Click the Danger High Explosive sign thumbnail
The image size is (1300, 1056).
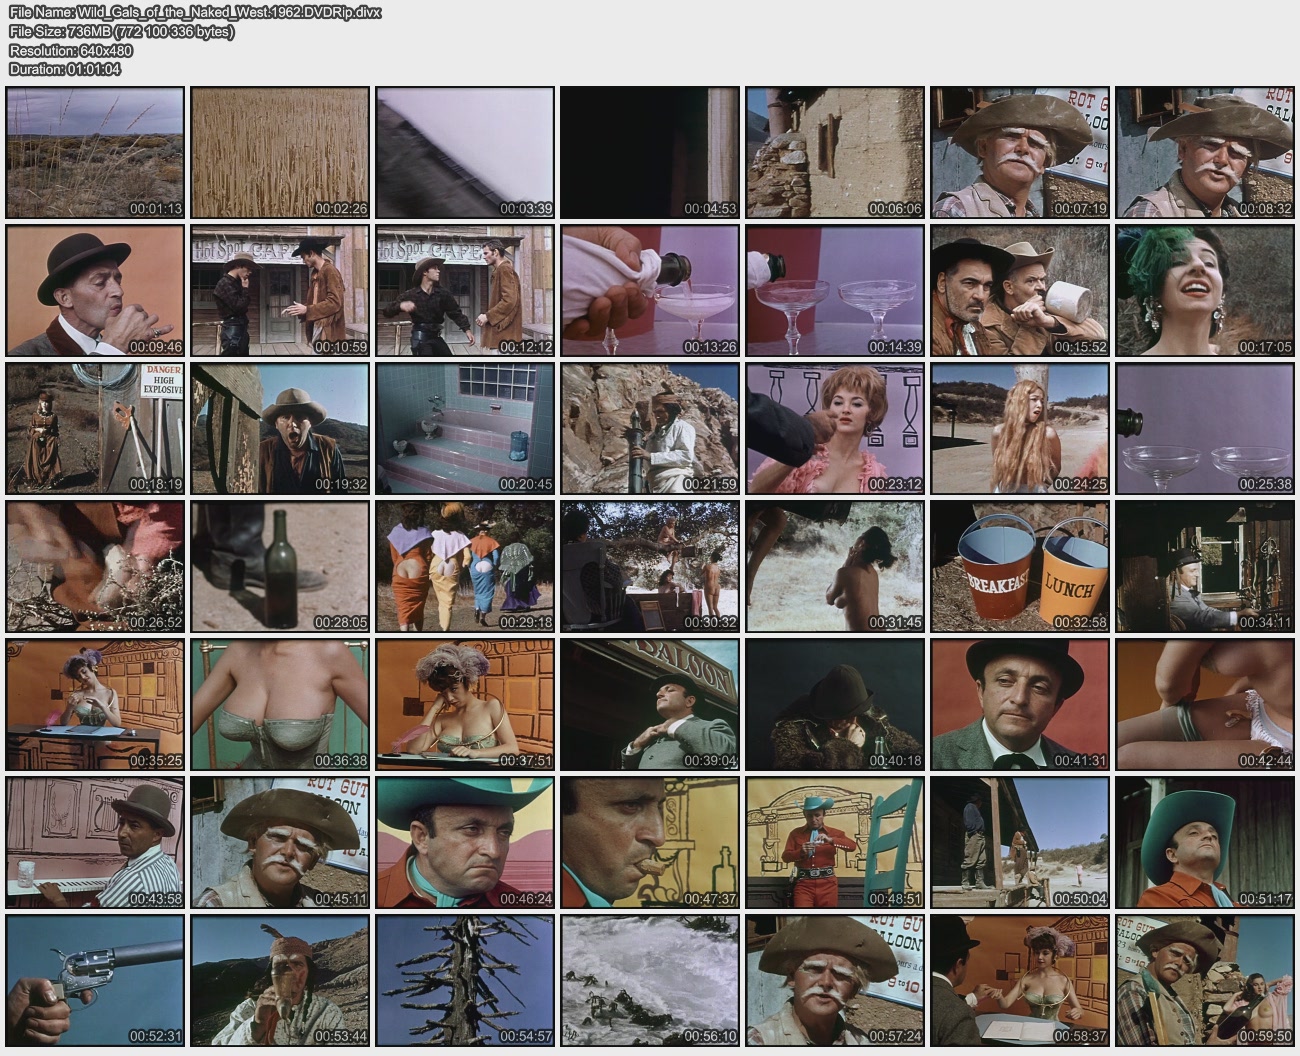pos(95,428)
